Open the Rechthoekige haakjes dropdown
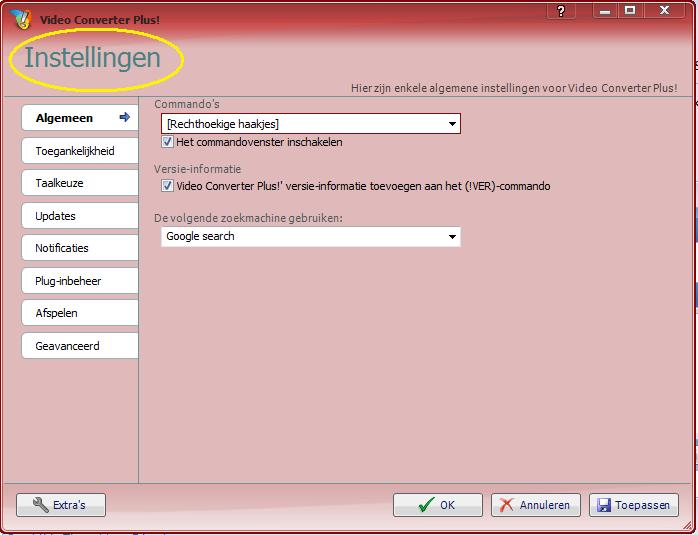This screenshot has width=698, height=535. (x=453, y=124)
